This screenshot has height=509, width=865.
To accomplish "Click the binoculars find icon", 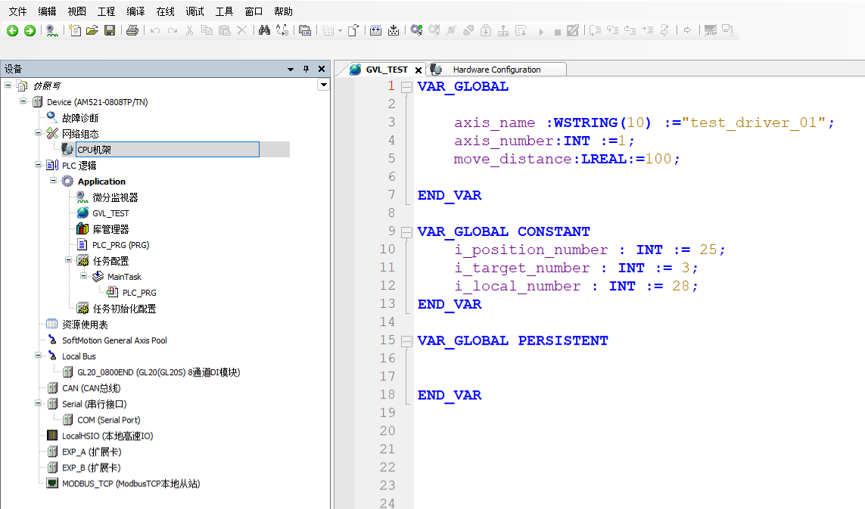I will [x=264, y=30].
